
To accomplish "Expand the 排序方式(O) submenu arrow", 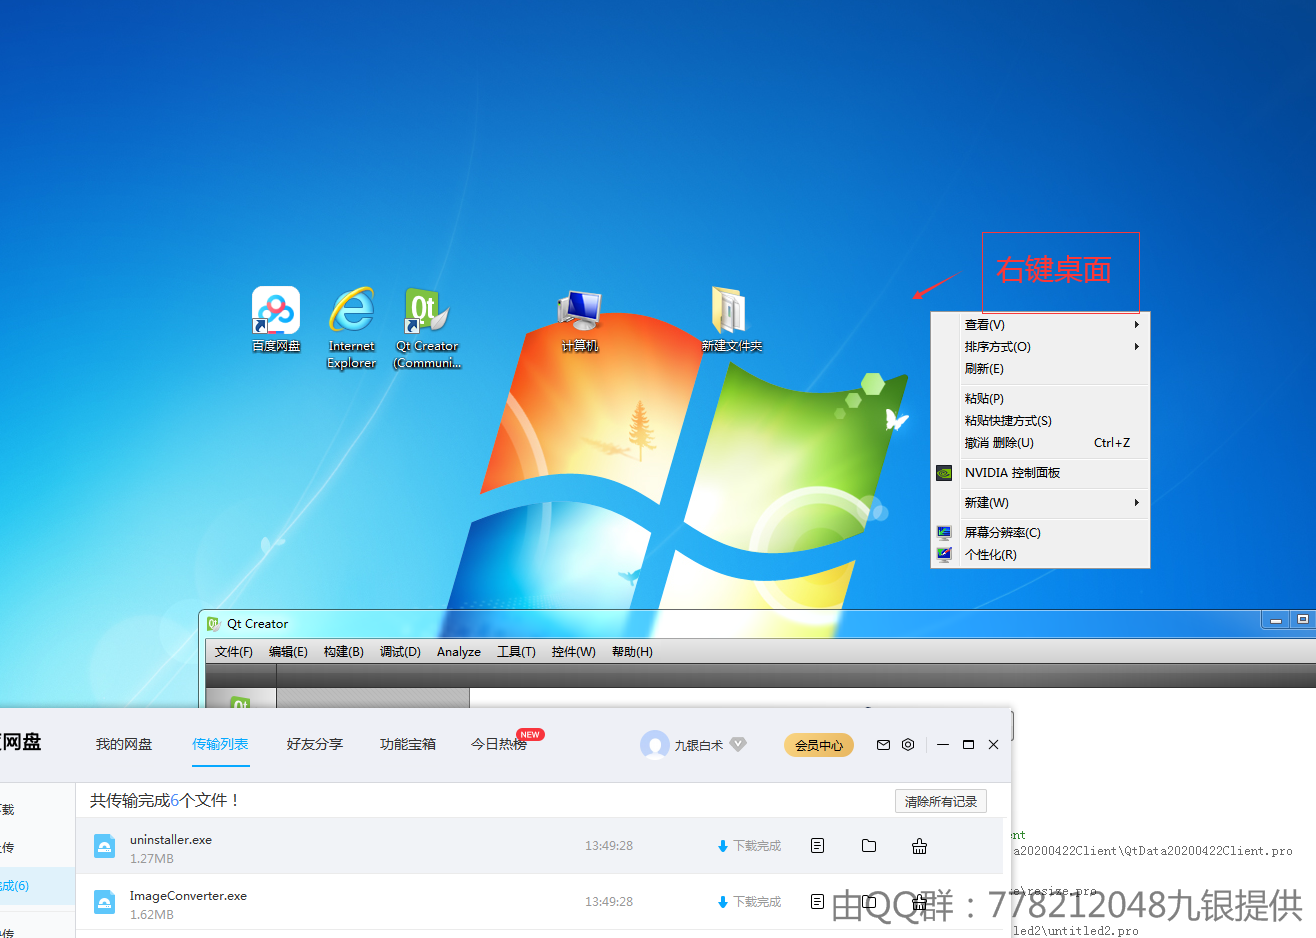I will [x=1136, y=347].
